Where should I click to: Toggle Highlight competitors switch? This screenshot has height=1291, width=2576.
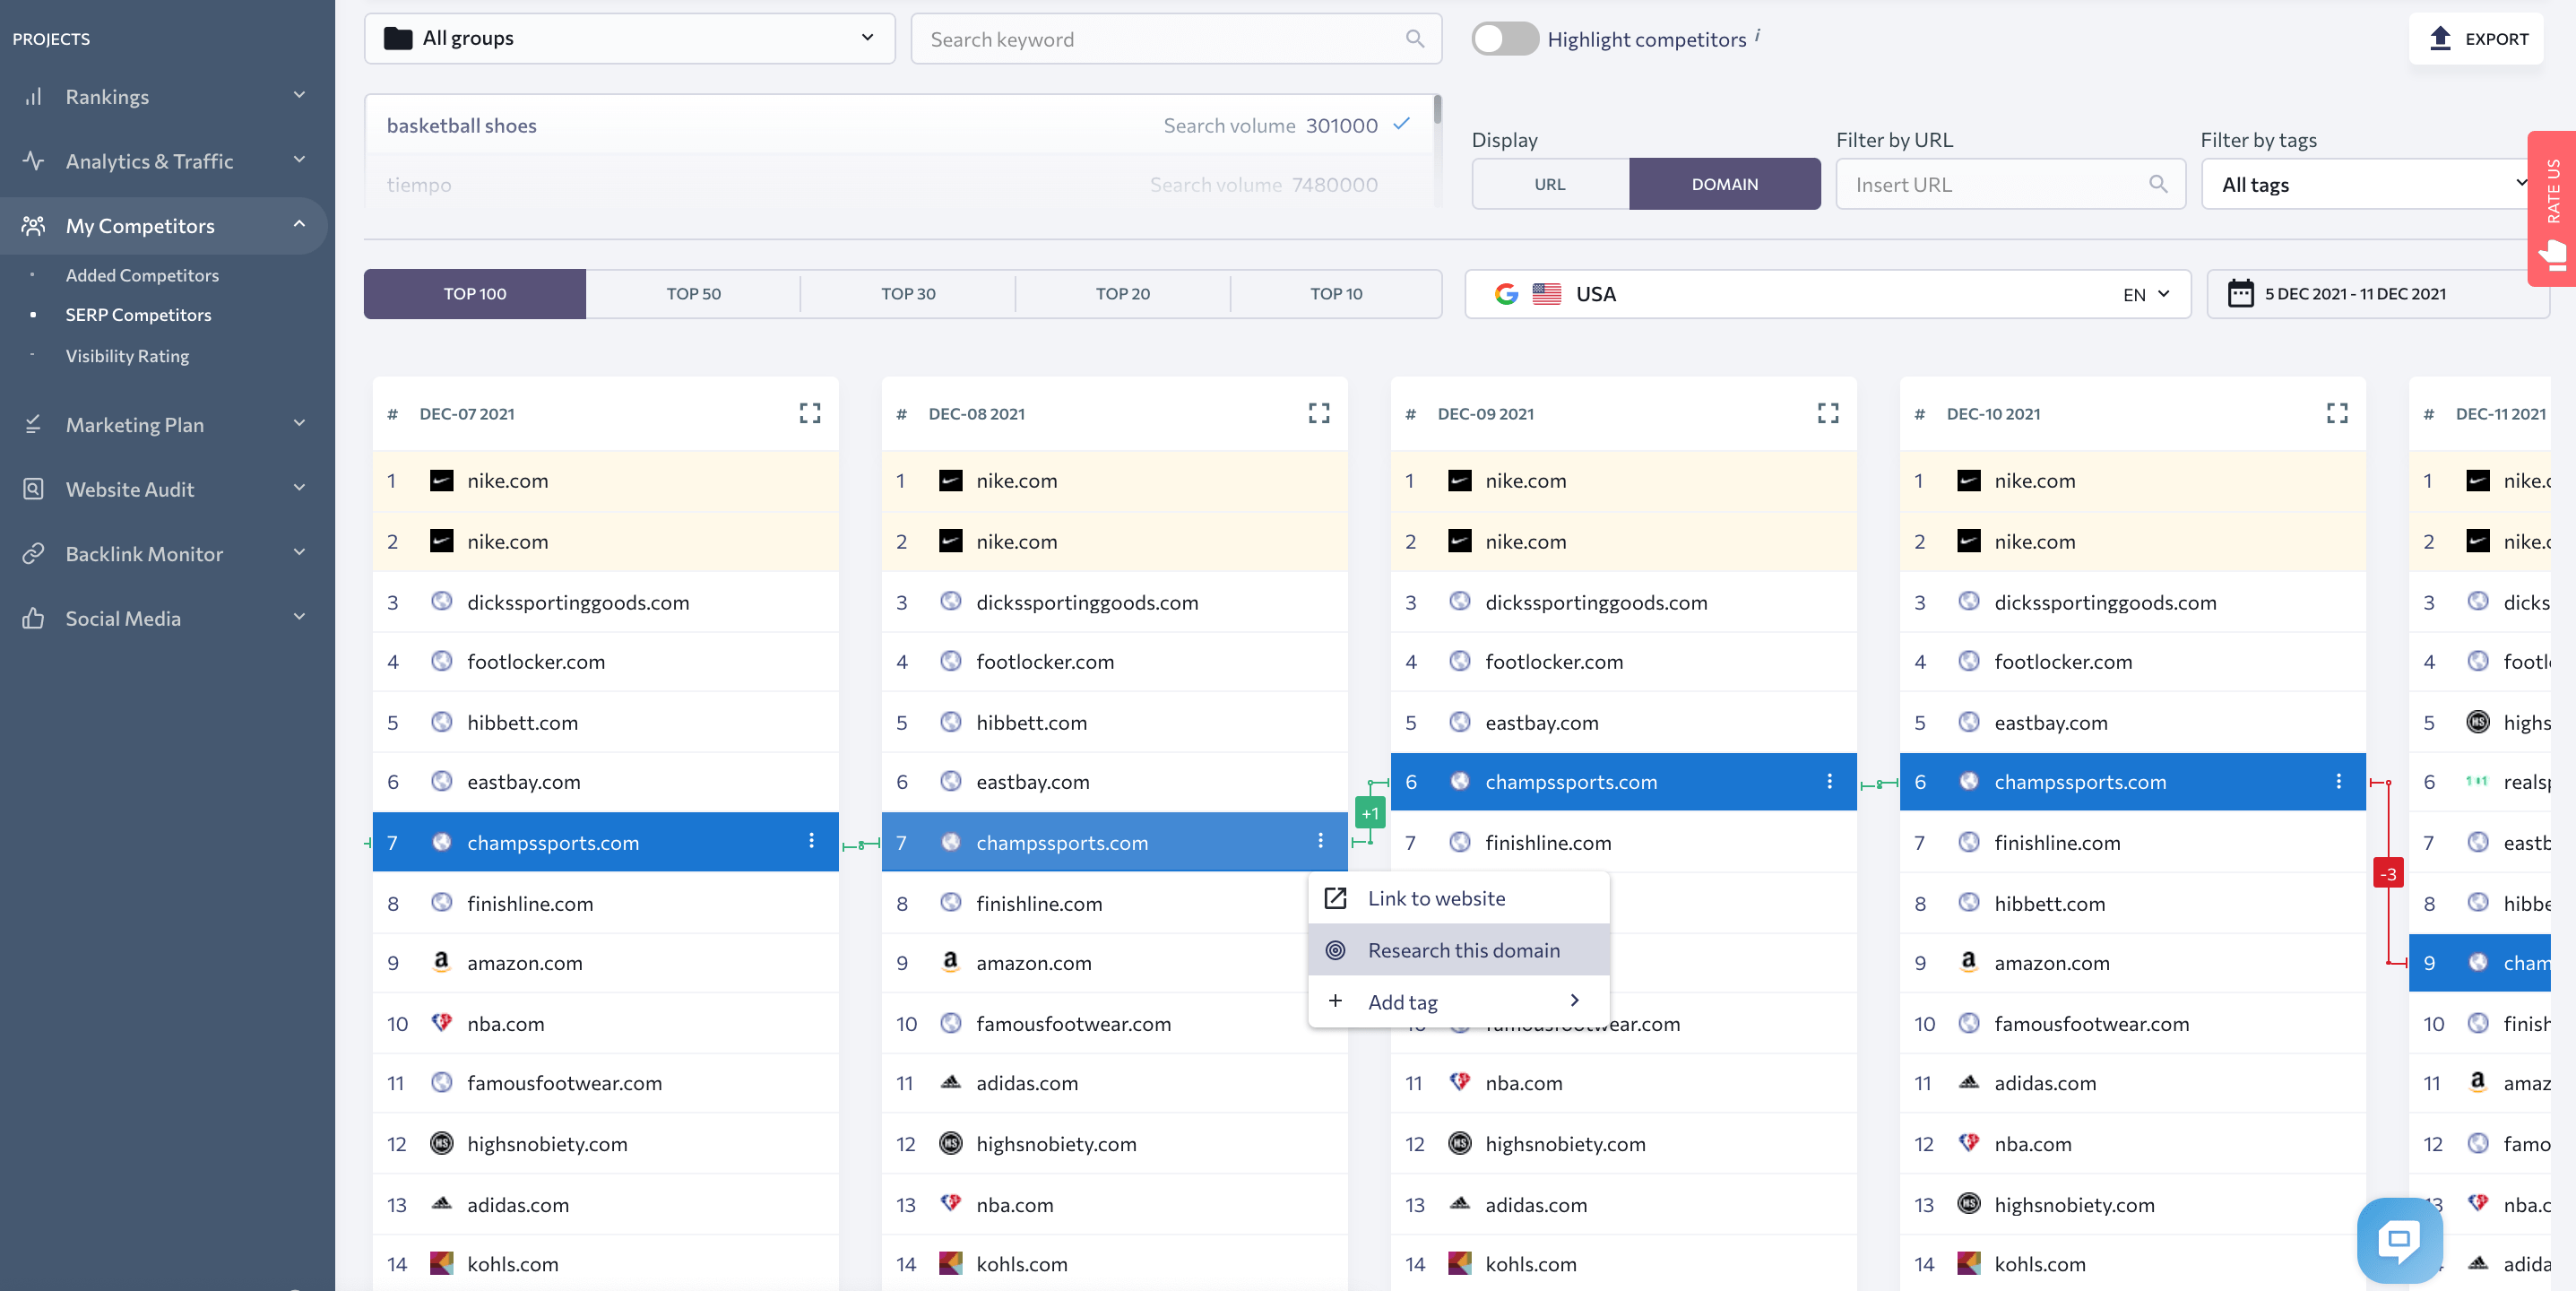click(1504, 39)
